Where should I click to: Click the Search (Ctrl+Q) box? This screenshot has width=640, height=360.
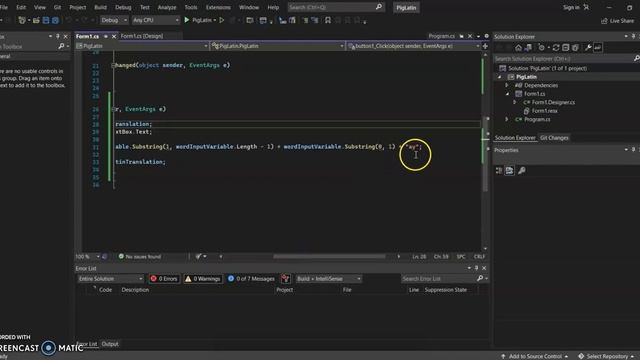click(336, 7)
